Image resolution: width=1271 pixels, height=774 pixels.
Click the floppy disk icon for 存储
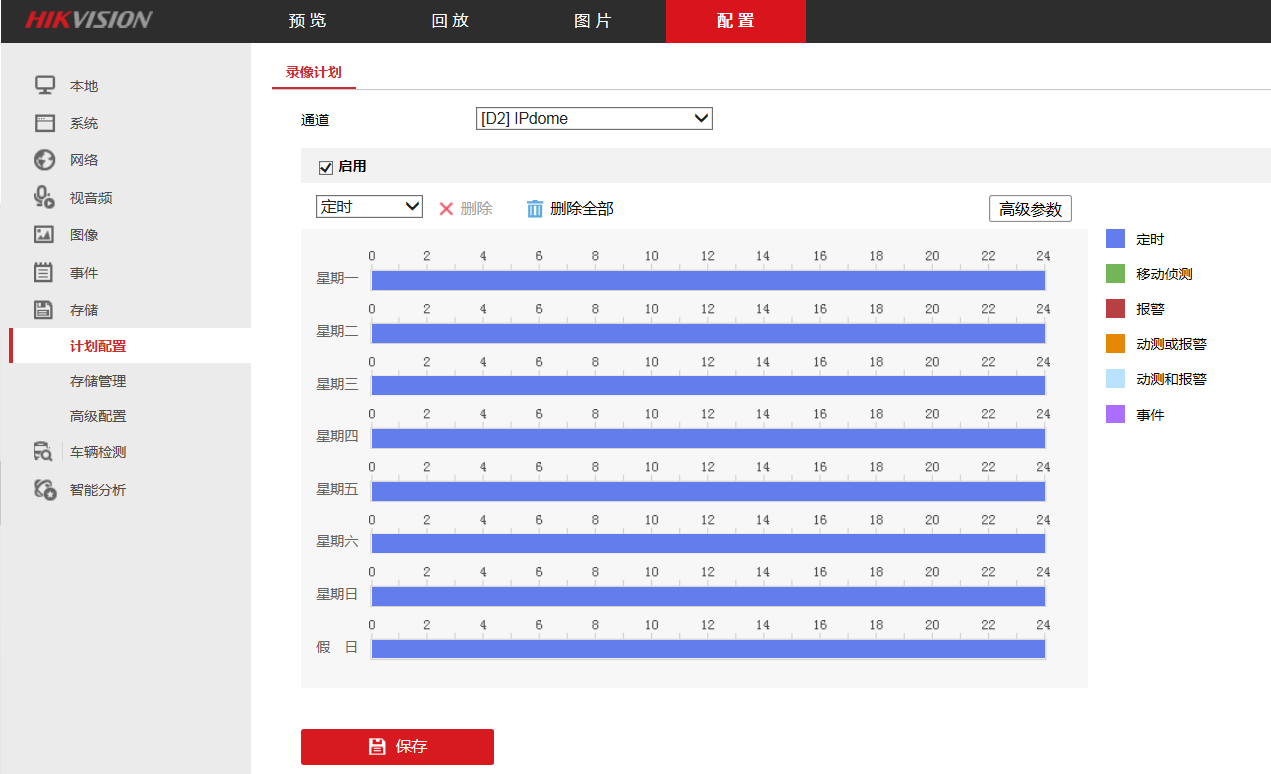click(x=44, y=310)
